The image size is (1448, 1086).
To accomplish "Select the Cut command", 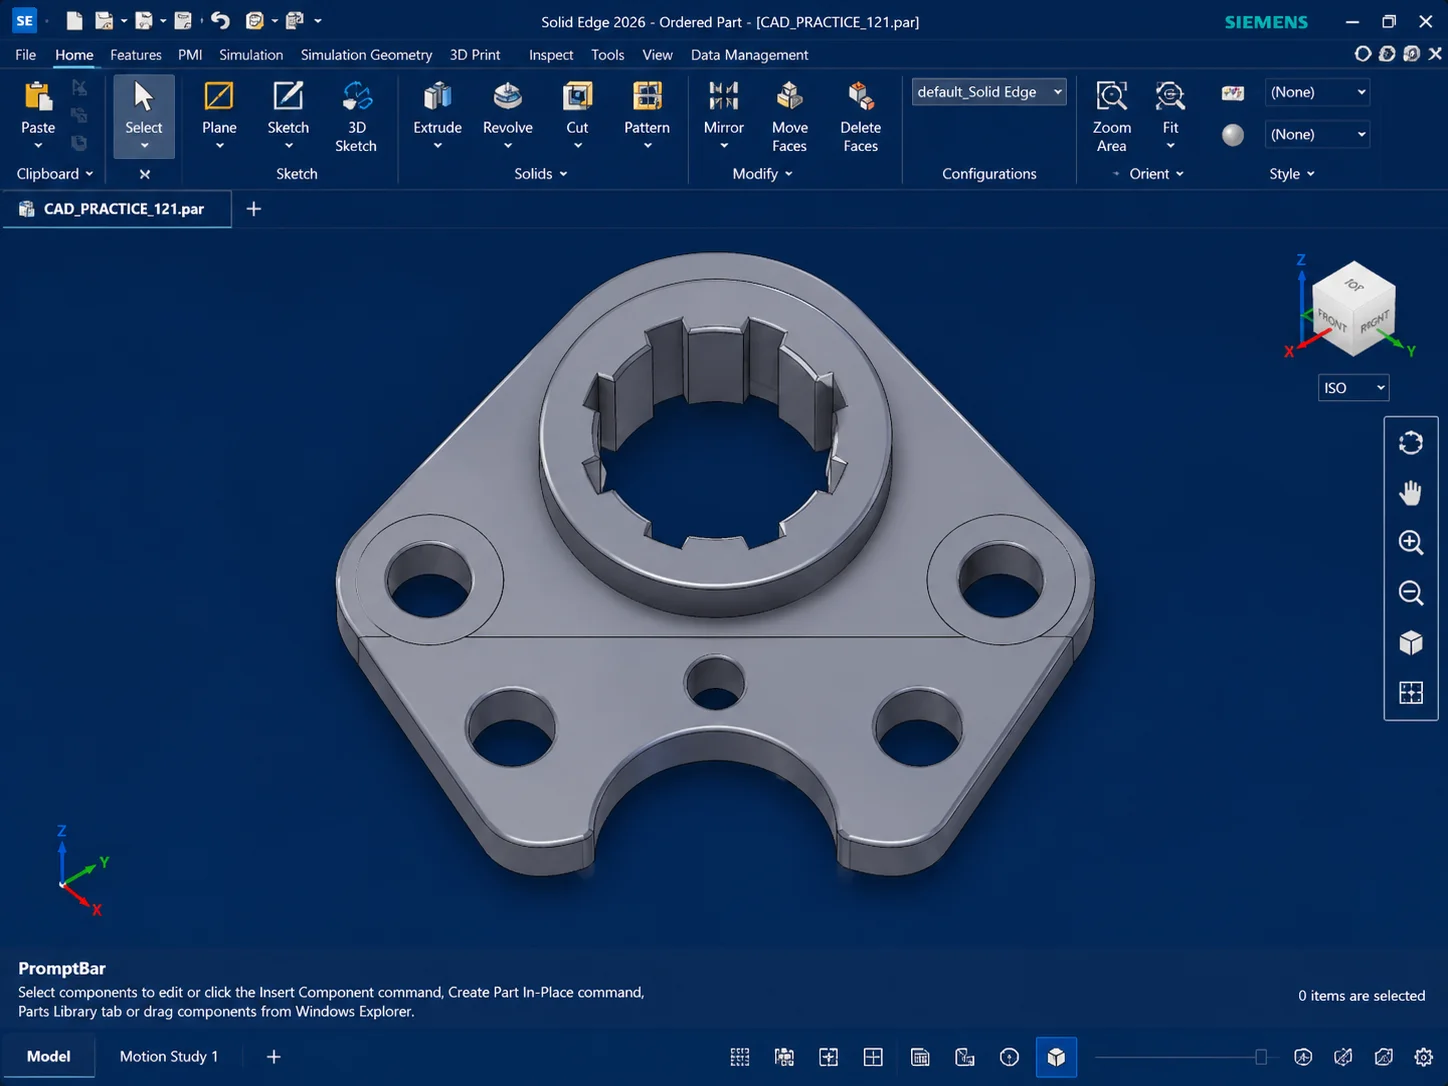I will [x=577, y=96].
